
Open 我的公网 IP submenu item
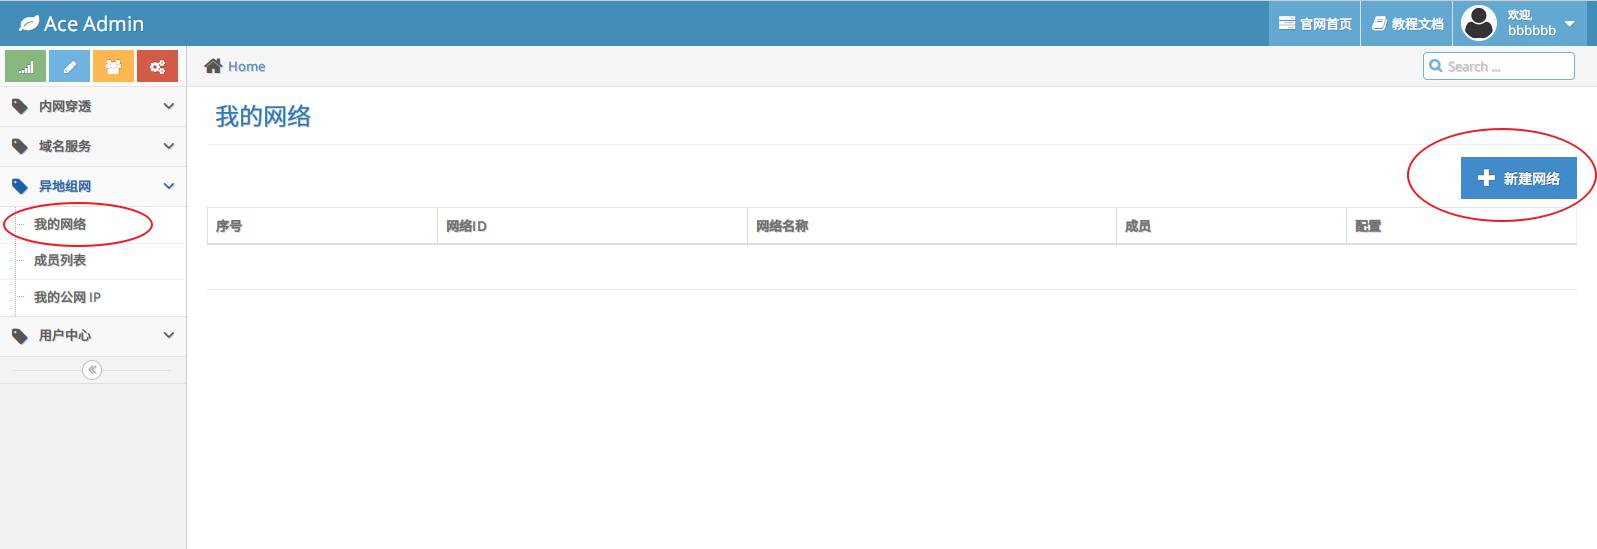67,297
